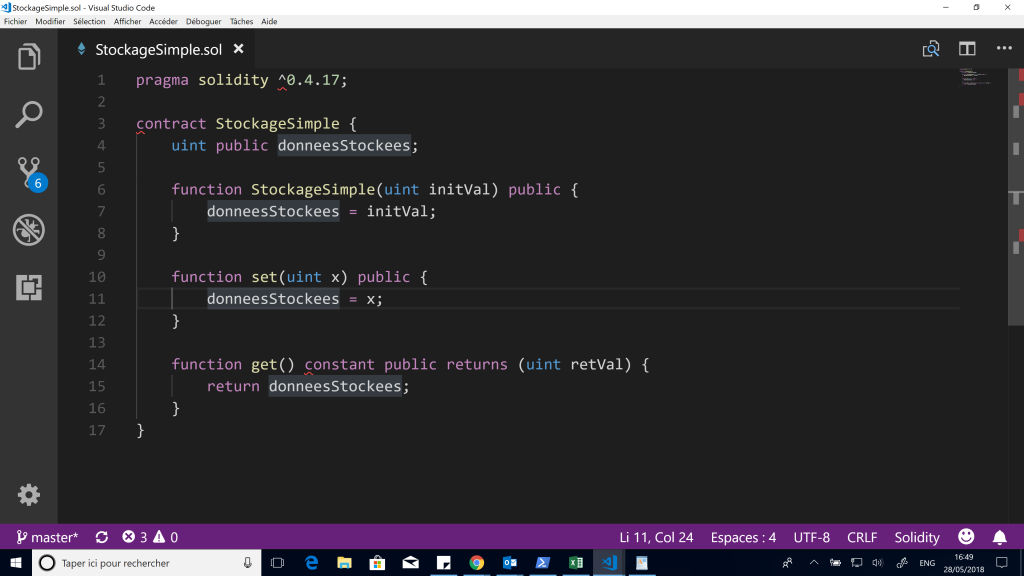Viewport: 1024px width, 576px height.
Task: Open the Manage gear menu
Action: (x=29, y=494)
